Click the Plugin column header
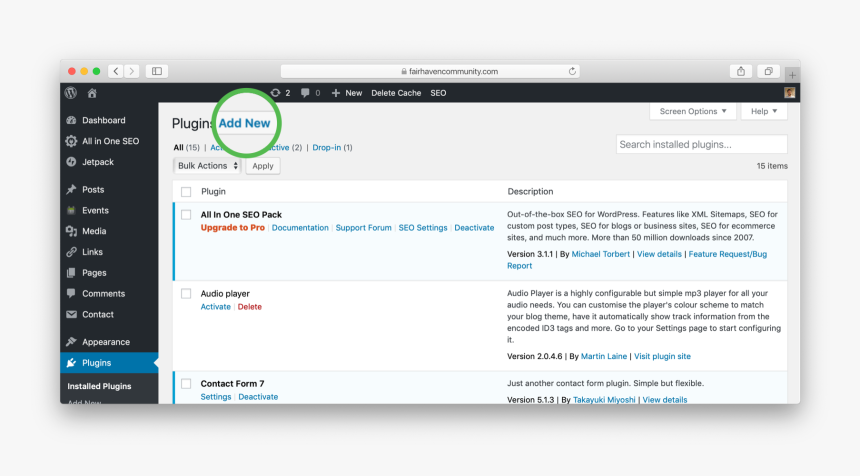Image resolution: width=860 pixels, height=476 pixels. (x=213, y=191)
